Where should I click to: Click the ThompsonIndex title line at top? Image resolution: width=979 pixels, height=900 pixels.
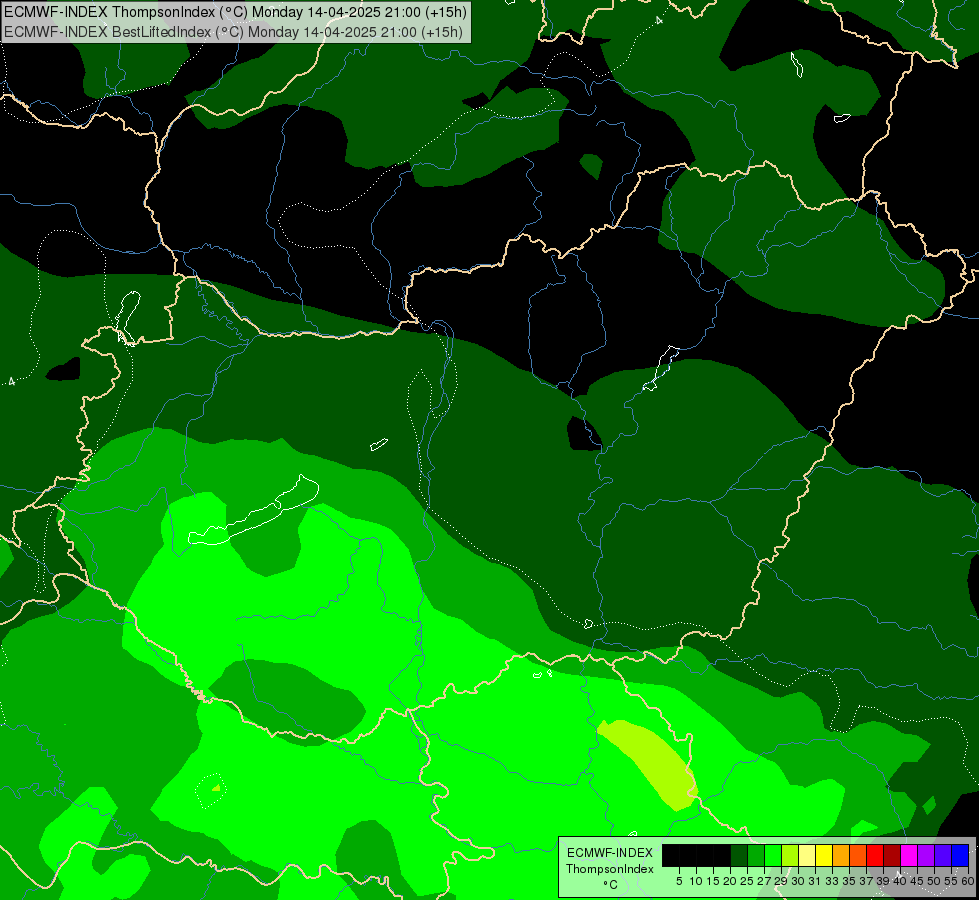pos(235,12)
